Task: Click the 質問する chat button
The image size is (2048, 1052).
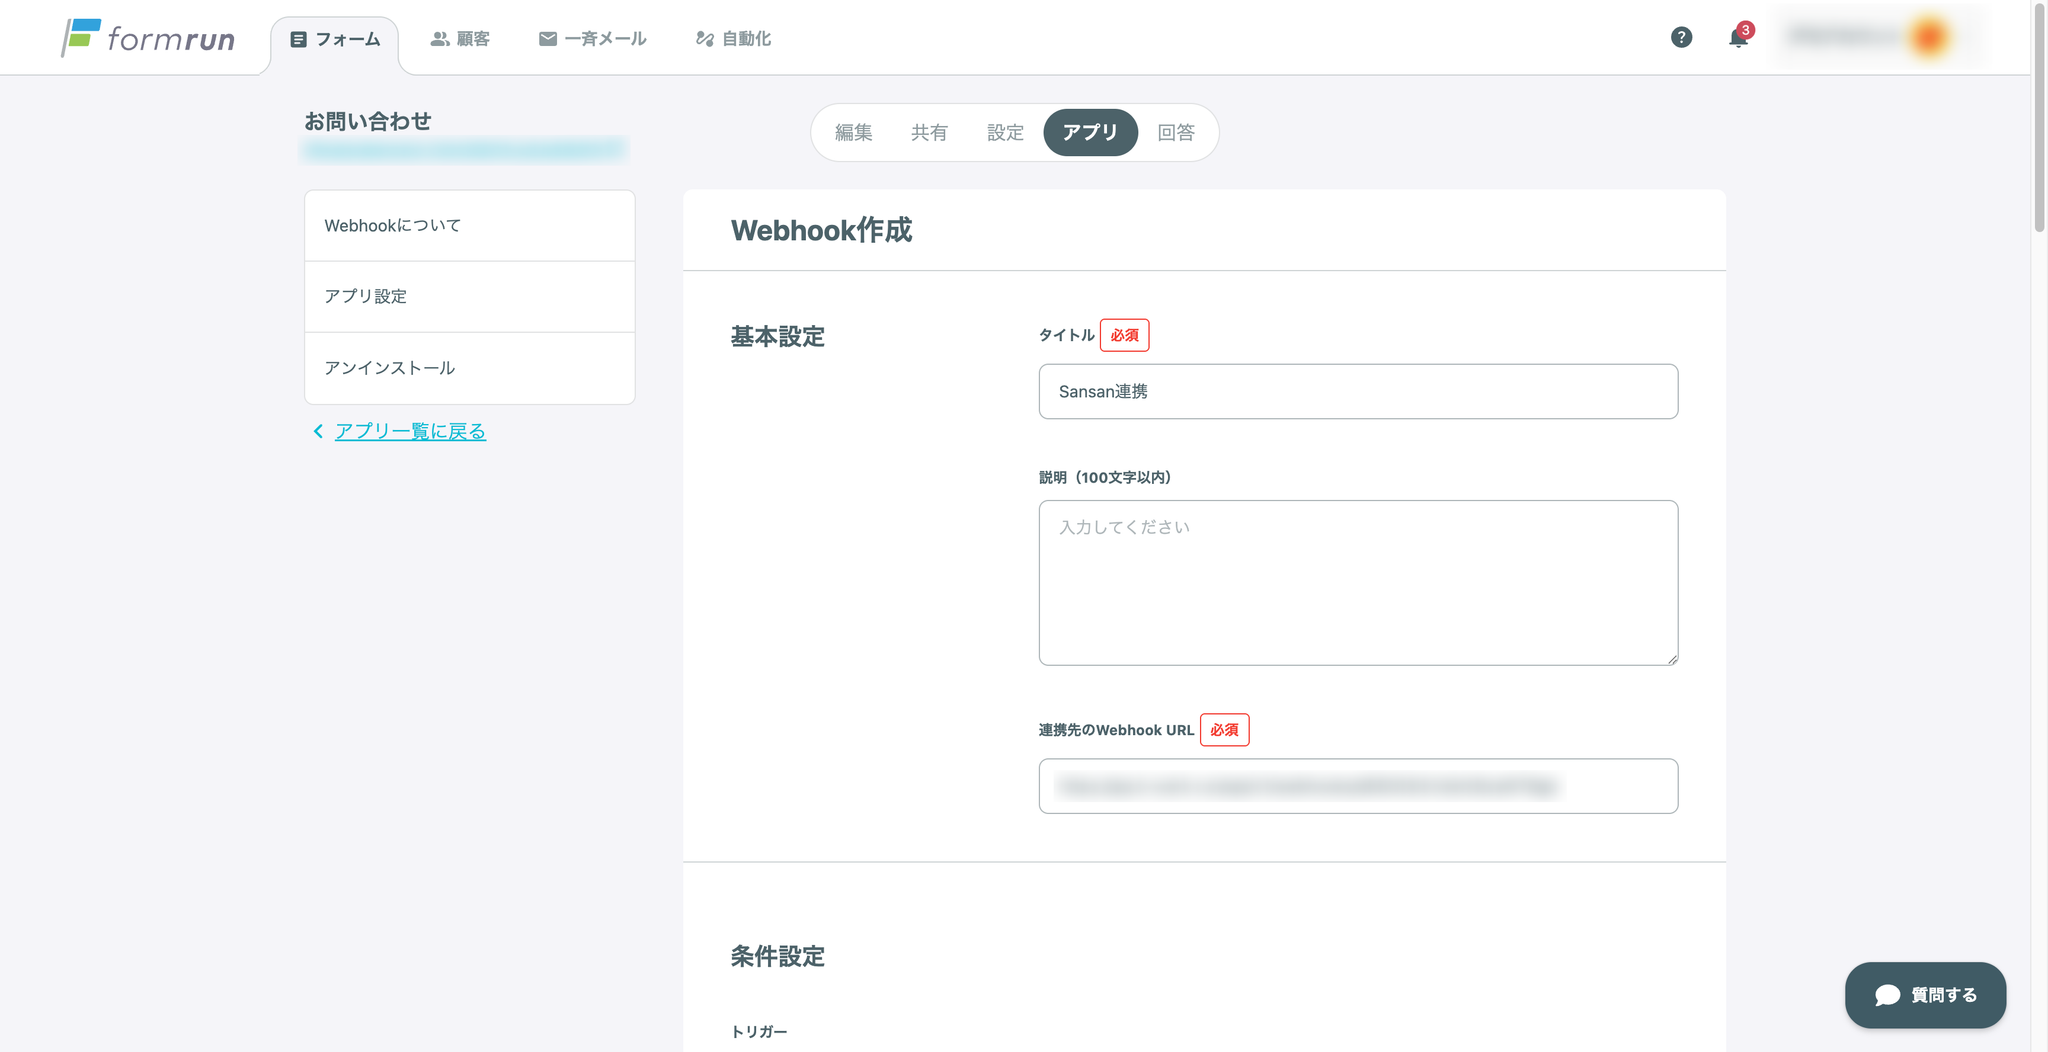Action: (1925, 995)
